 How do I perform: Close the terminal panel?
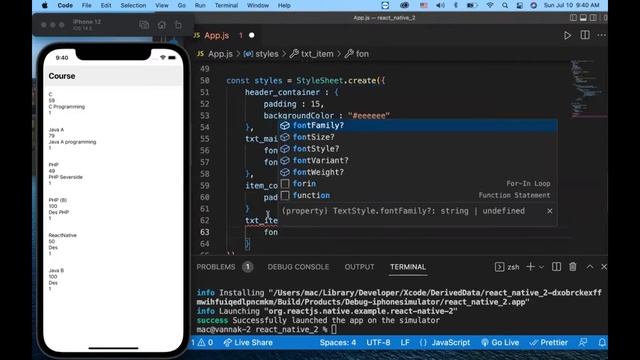pos(604,267)
